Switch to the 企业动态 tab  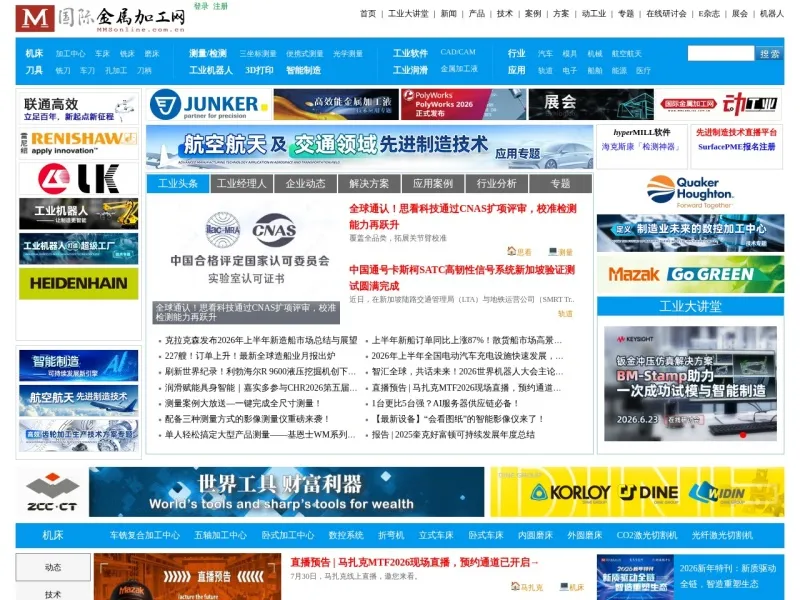point(305,184)
